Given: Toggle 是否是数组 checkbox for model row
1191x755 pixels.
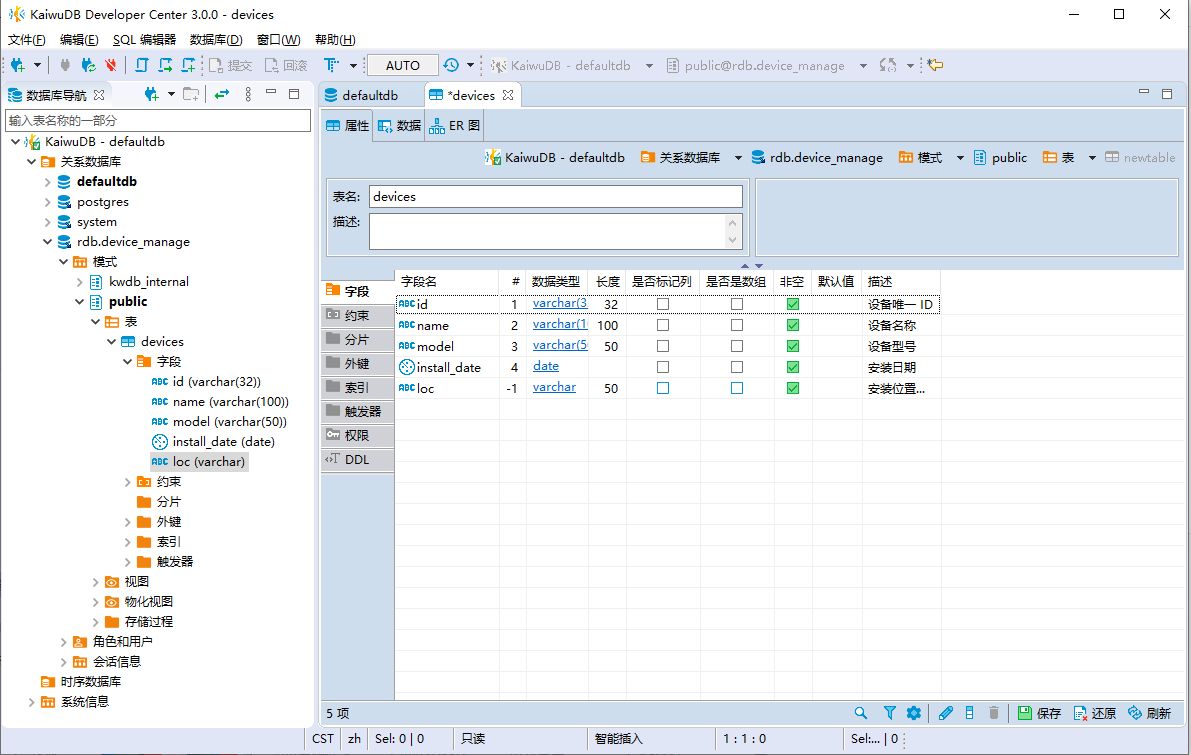Looking at the screenshot, I should pyautogui.click(x=737, y=346).
